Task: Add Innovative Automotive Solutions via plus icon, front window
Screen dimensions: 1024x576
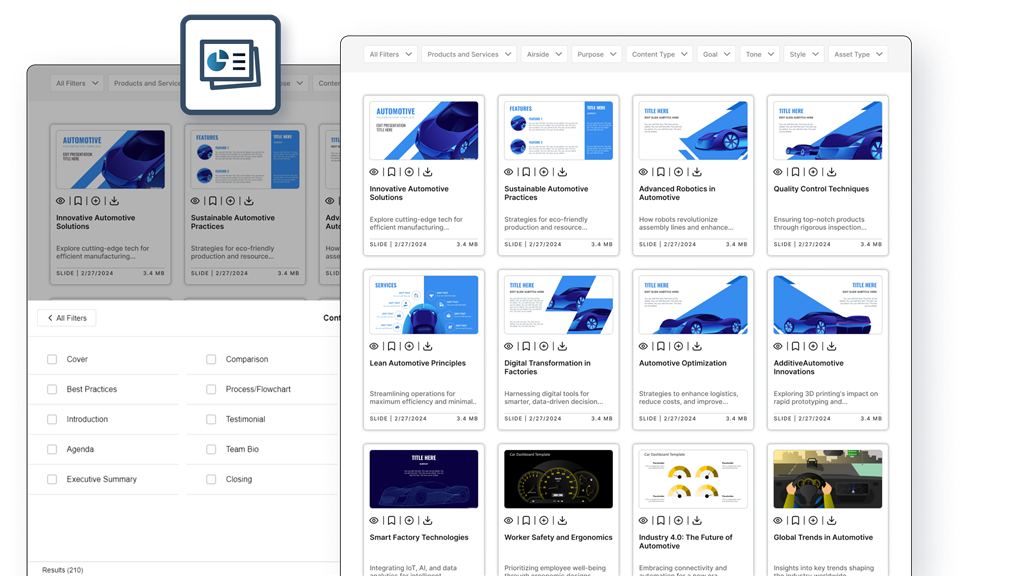Action: point(409,172)
